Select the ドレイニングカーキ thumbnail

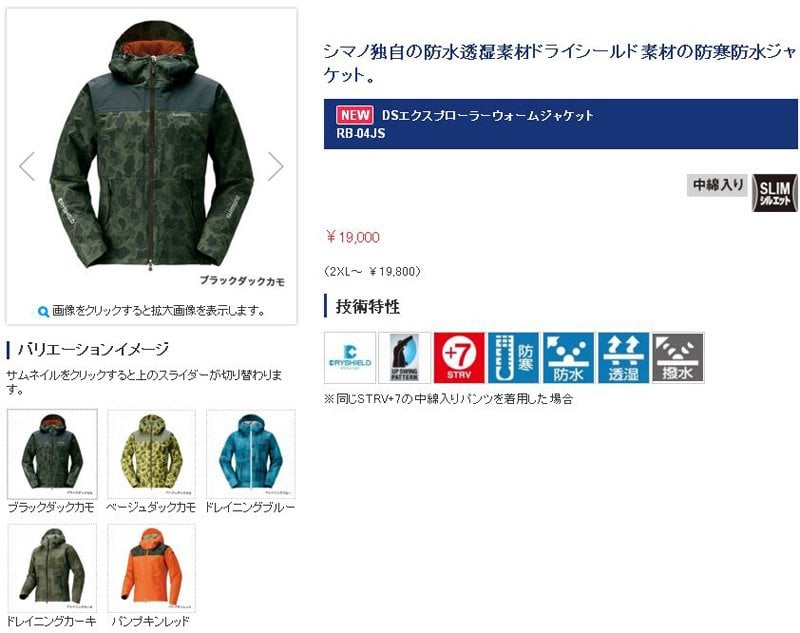(x=52, y=568)
